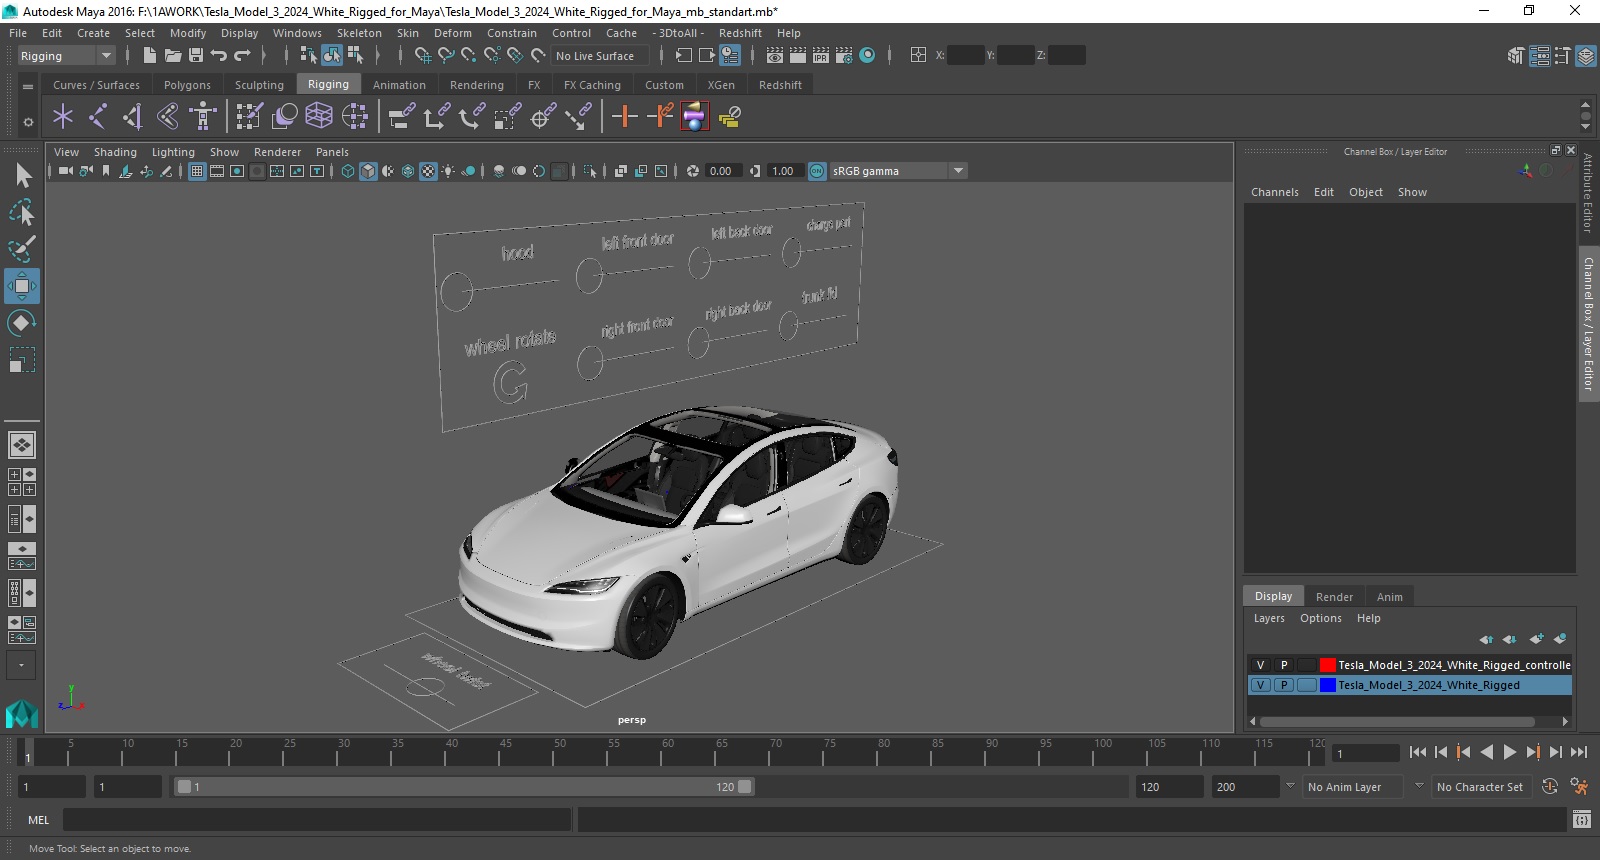Select the single pane layout icon
This screenshot has width=1600, height=860.
tap(22, 444)
